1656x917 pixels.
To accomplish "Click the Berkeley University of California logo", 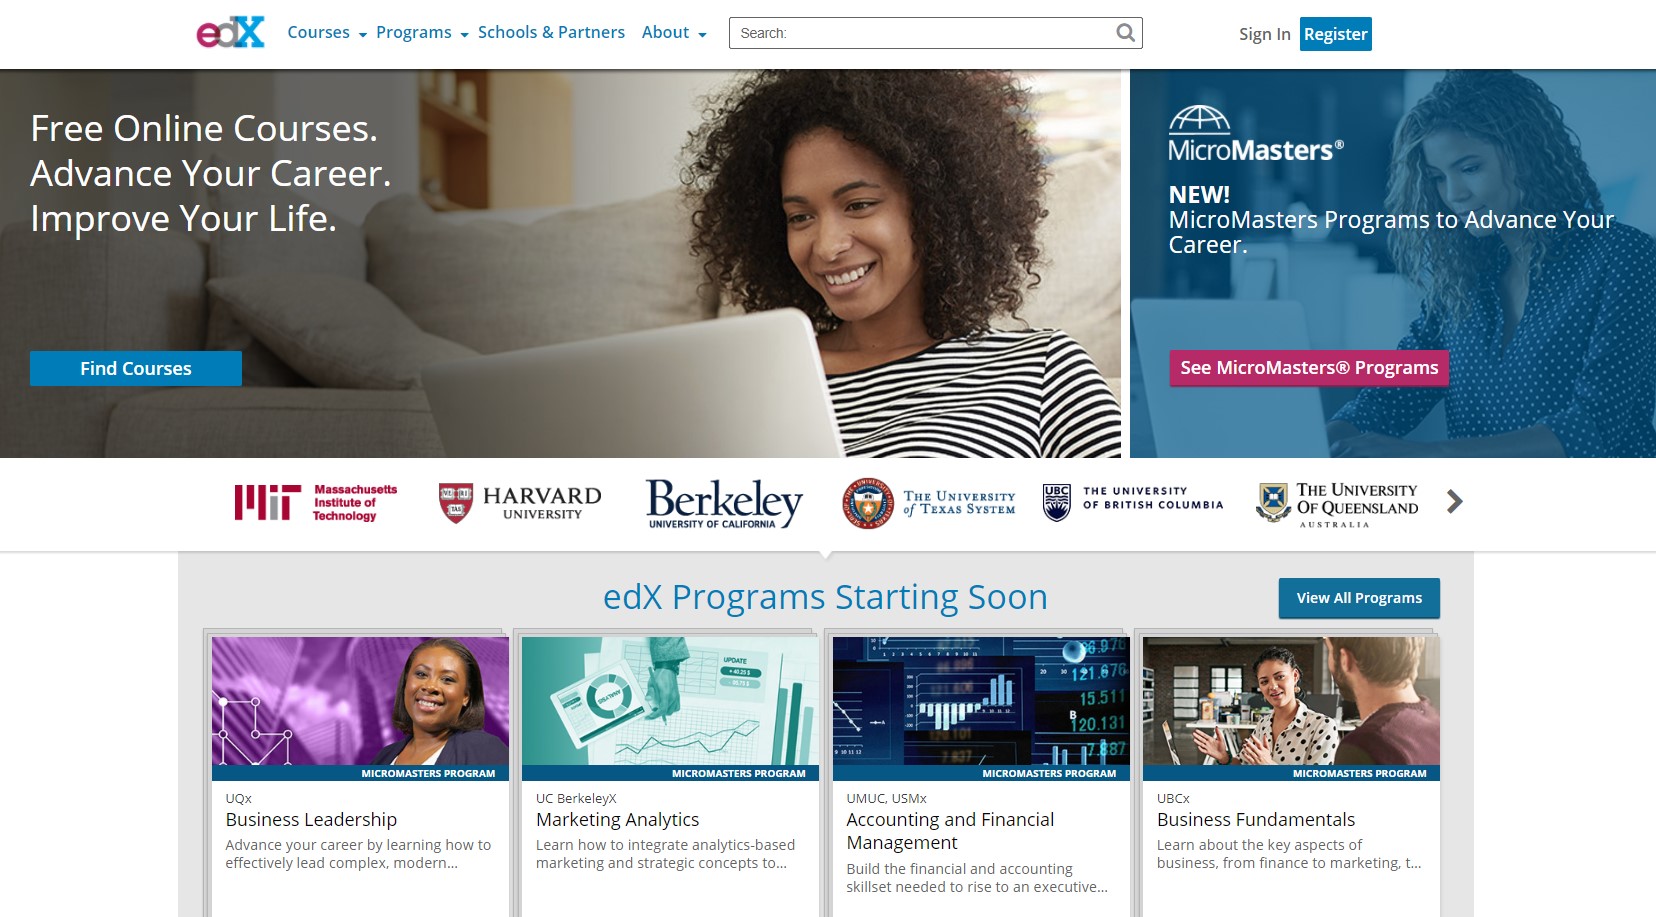I will click(x=724, y=503).
